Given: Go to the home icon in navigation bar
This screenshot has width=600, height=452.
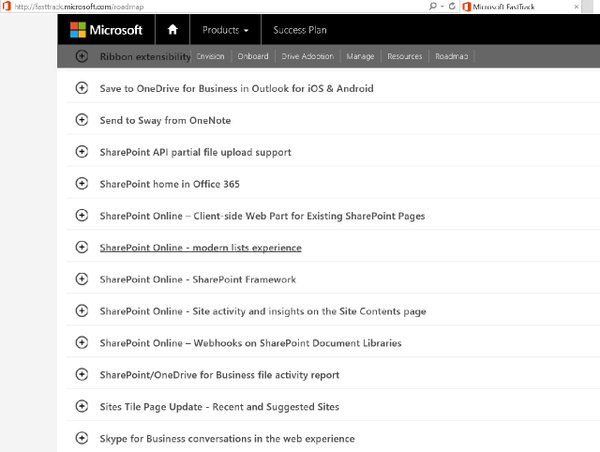Looking at the screenshot, I should [173, 29].
